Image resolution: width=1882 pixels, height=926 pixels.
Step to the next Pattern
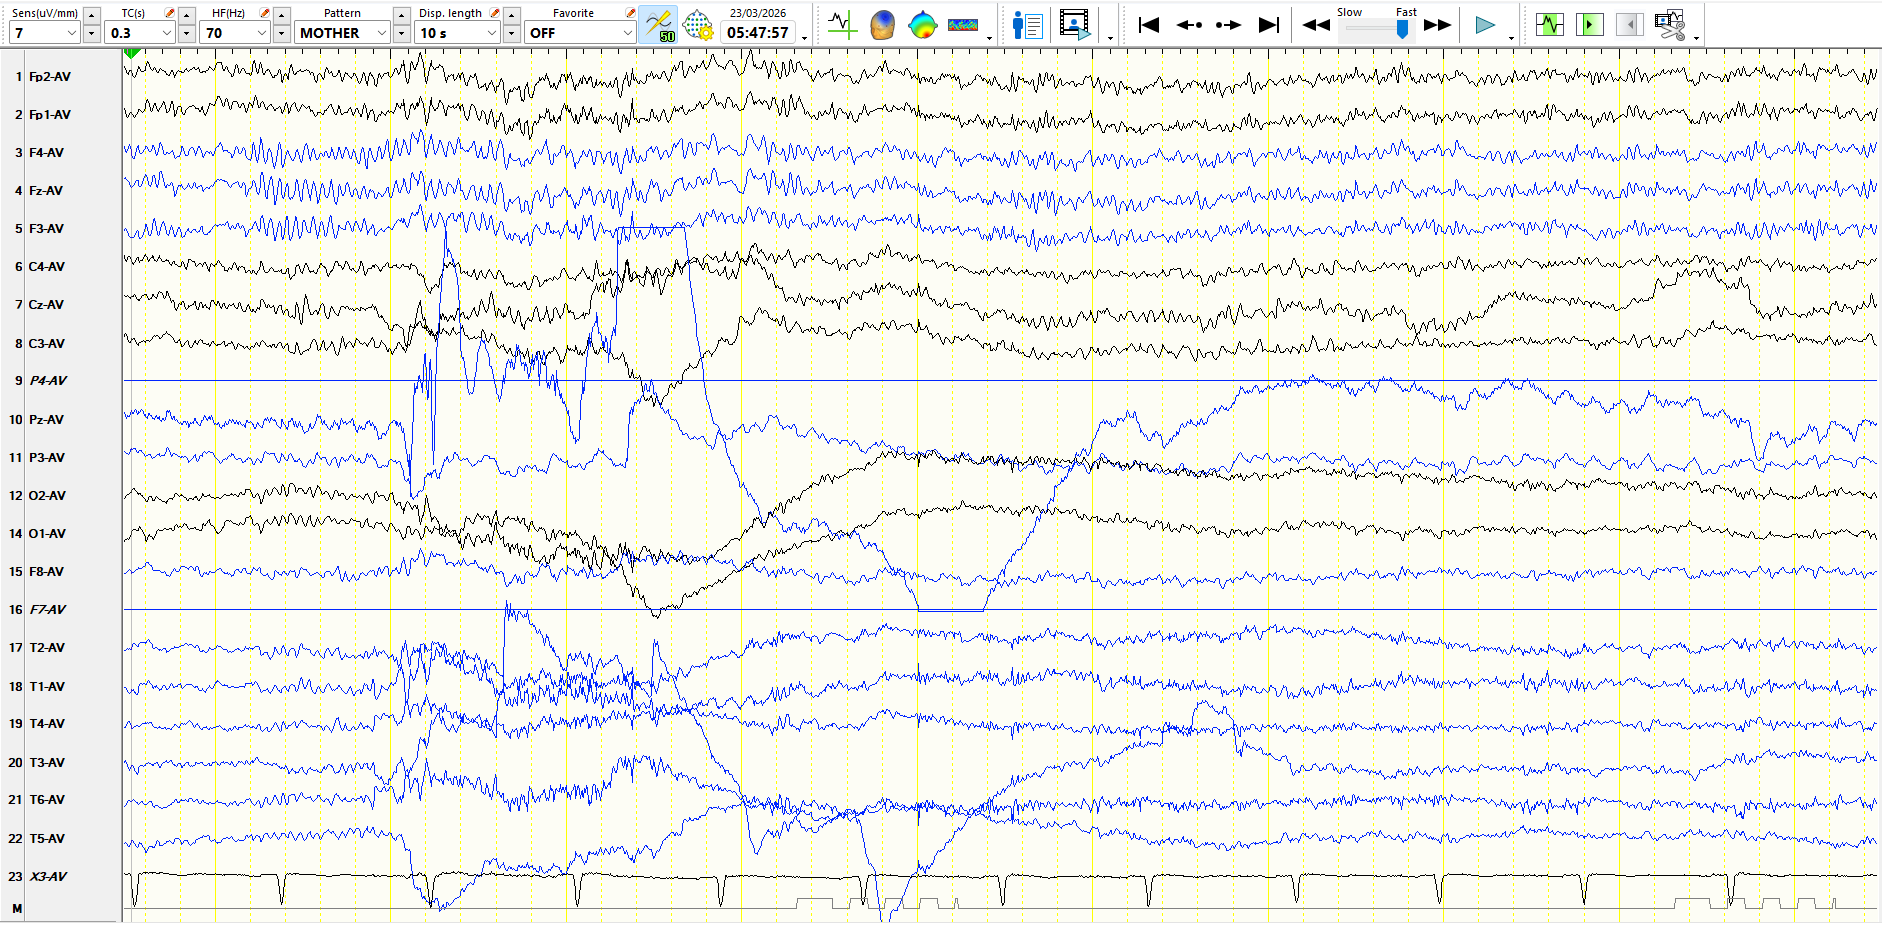402,33
